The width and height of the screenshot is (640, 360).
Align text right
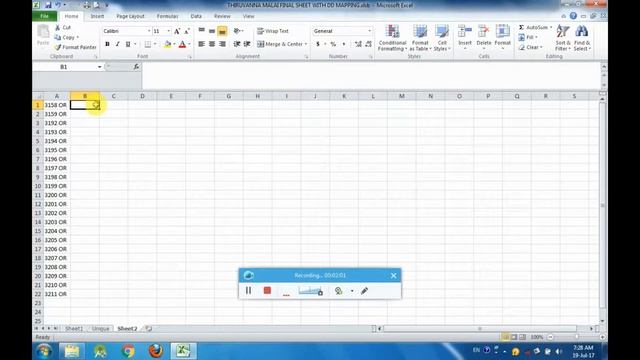tap(222, 44)
